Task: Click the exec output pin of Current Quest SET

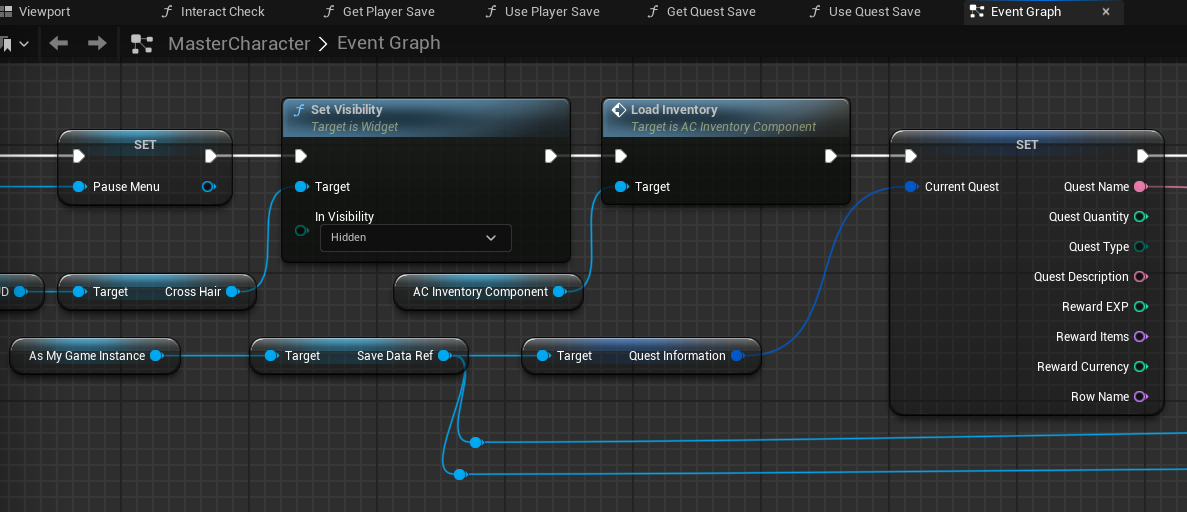Action: click(x=1143, y=156)
